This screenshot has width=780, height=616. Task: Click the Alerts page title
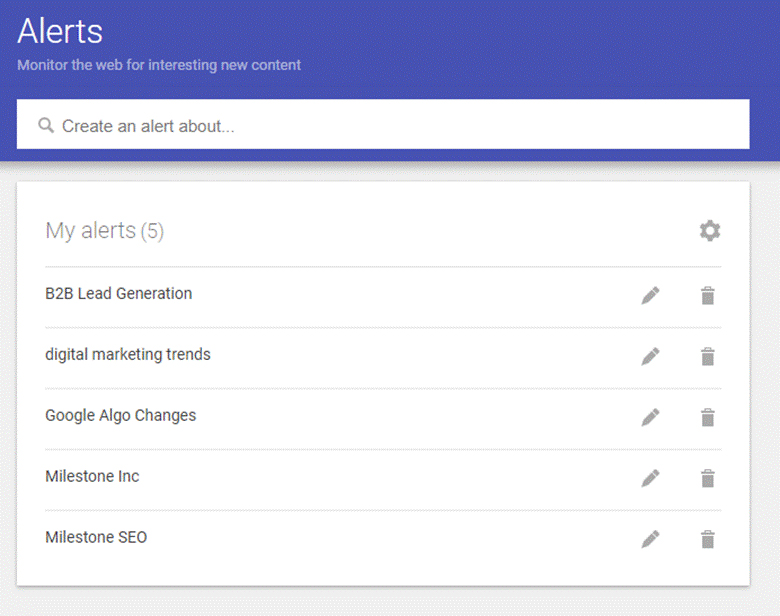click(x=60, y=31)
